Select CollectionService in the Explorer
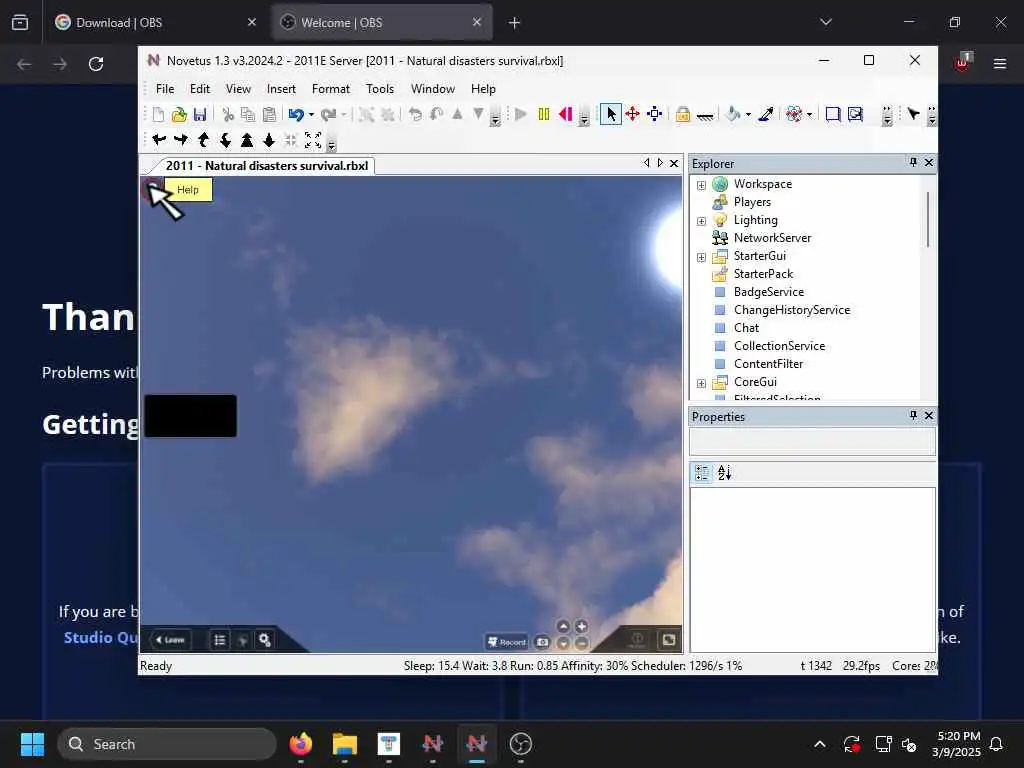1024x768 pixels. click(x=779, y=345)
